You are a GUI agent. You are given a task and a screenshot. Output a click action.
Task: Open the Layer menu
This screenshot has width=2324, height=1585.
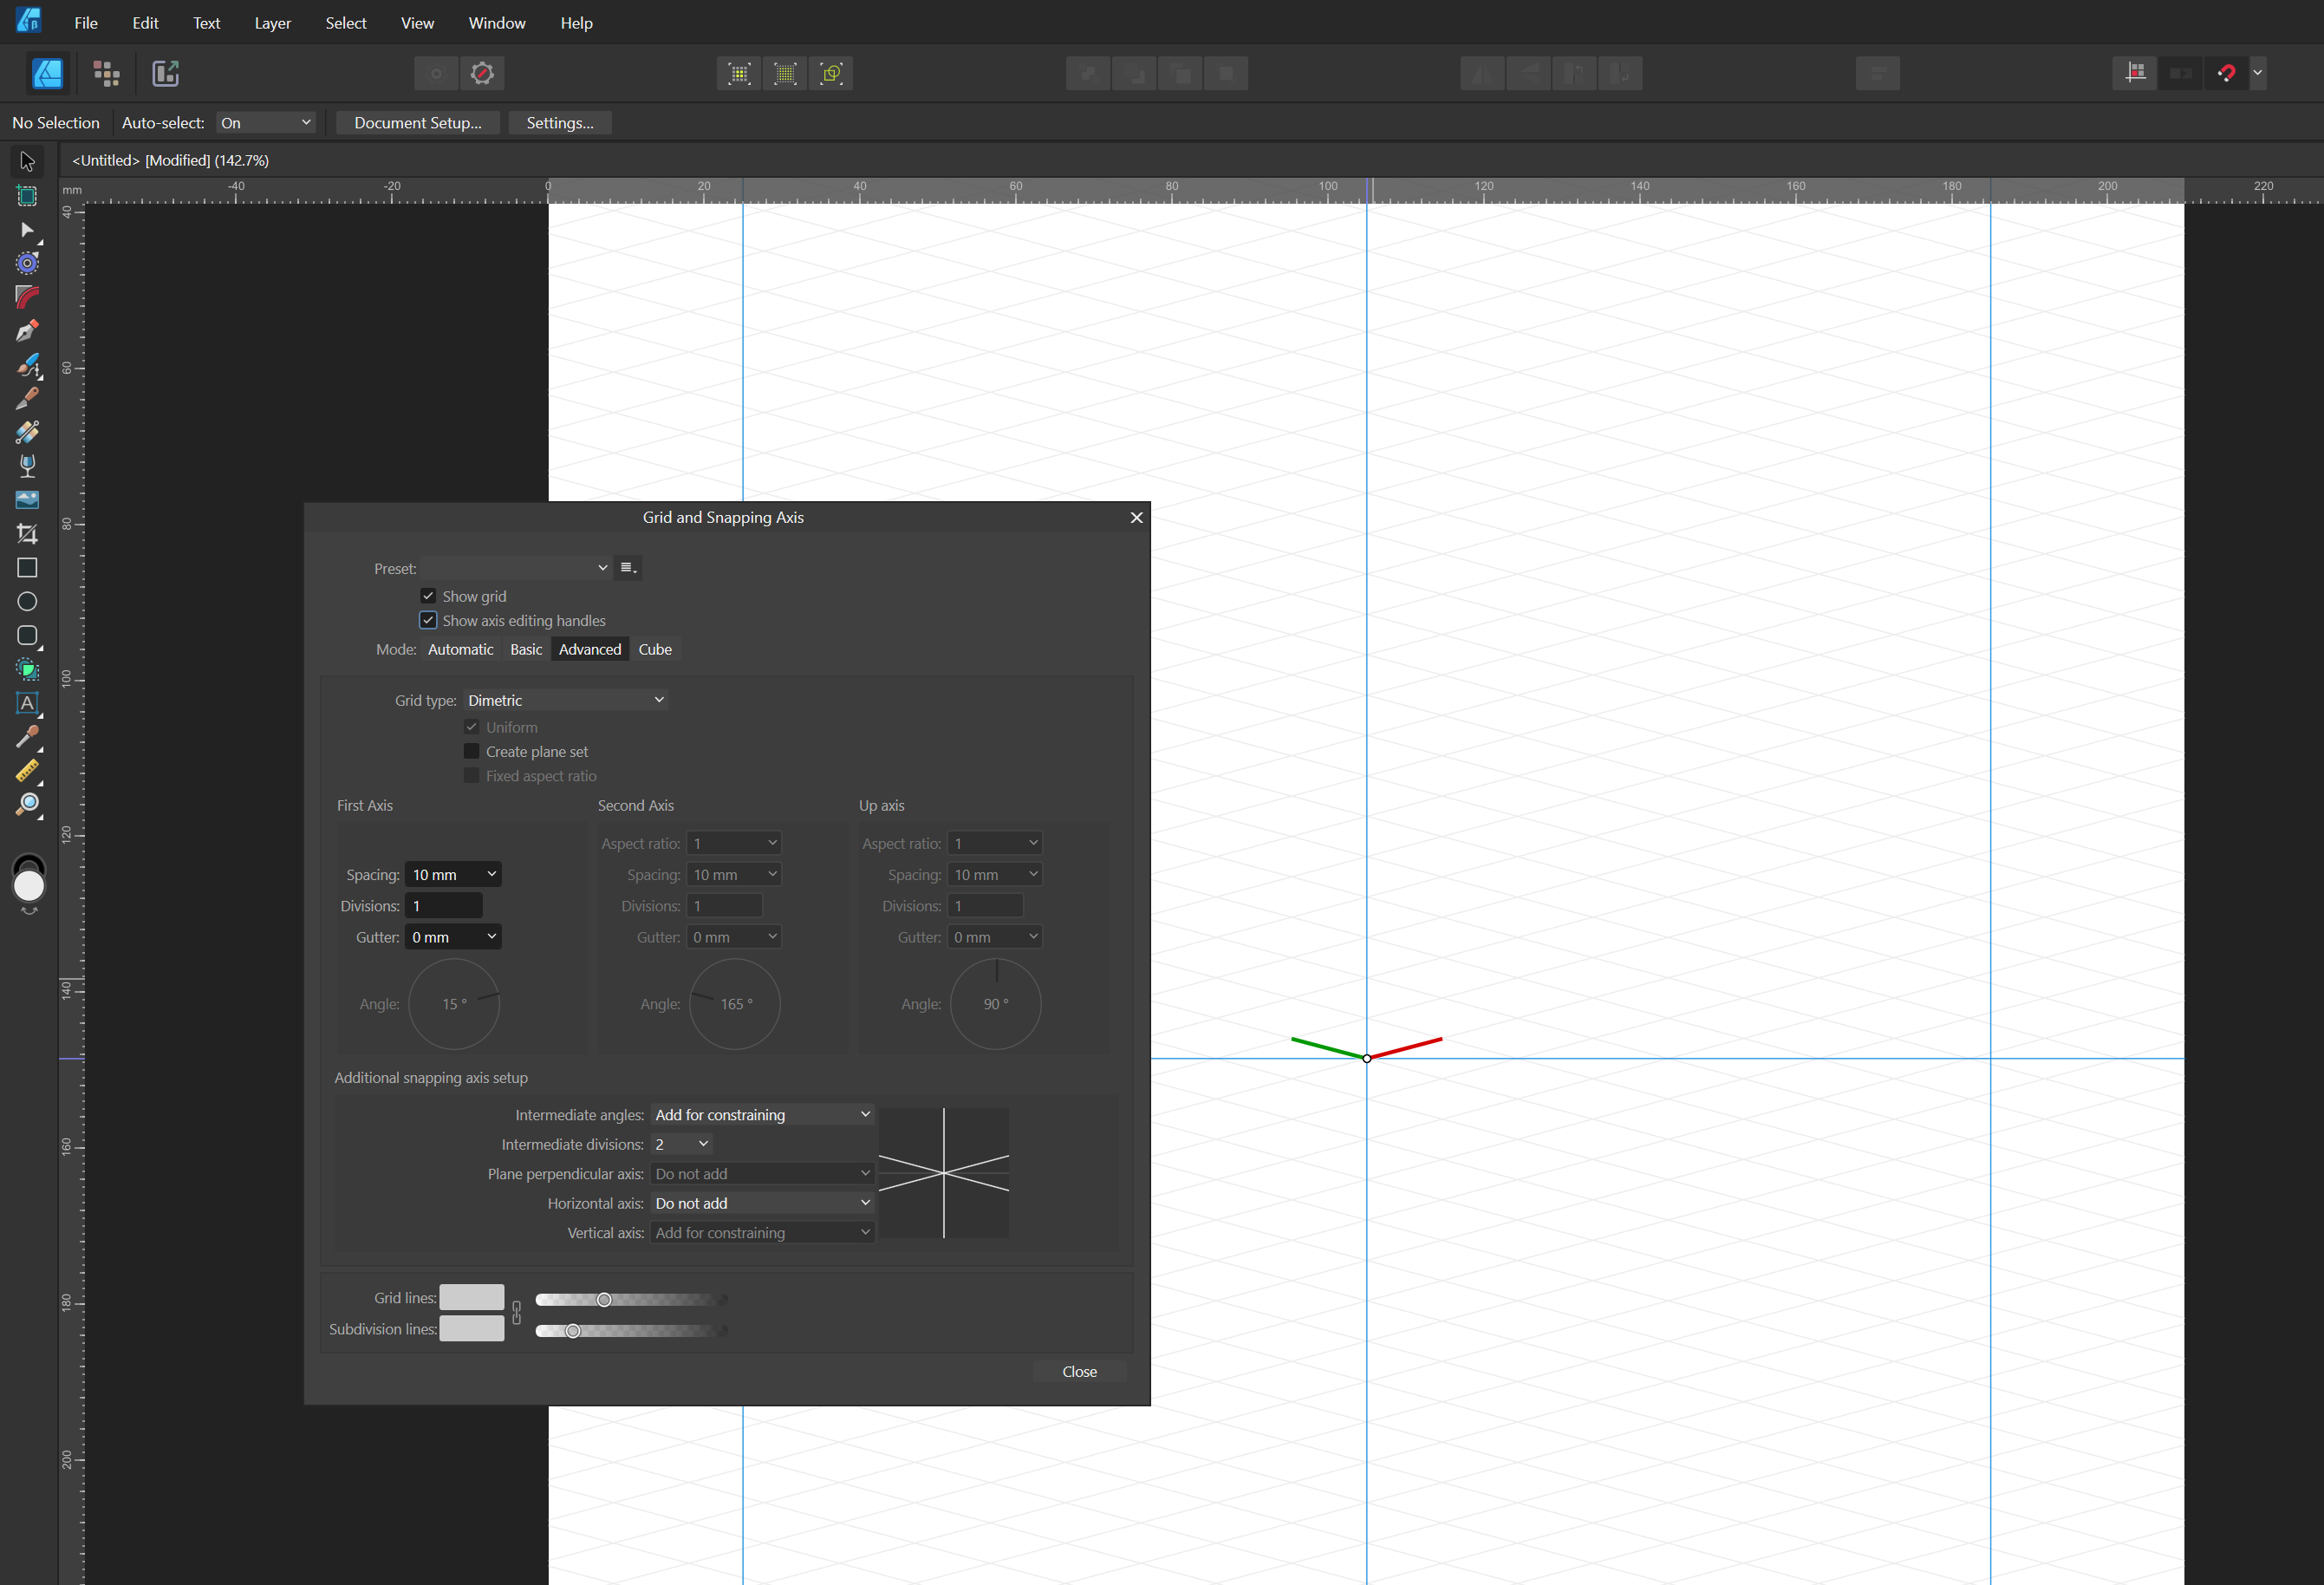[x=272, y=22]
